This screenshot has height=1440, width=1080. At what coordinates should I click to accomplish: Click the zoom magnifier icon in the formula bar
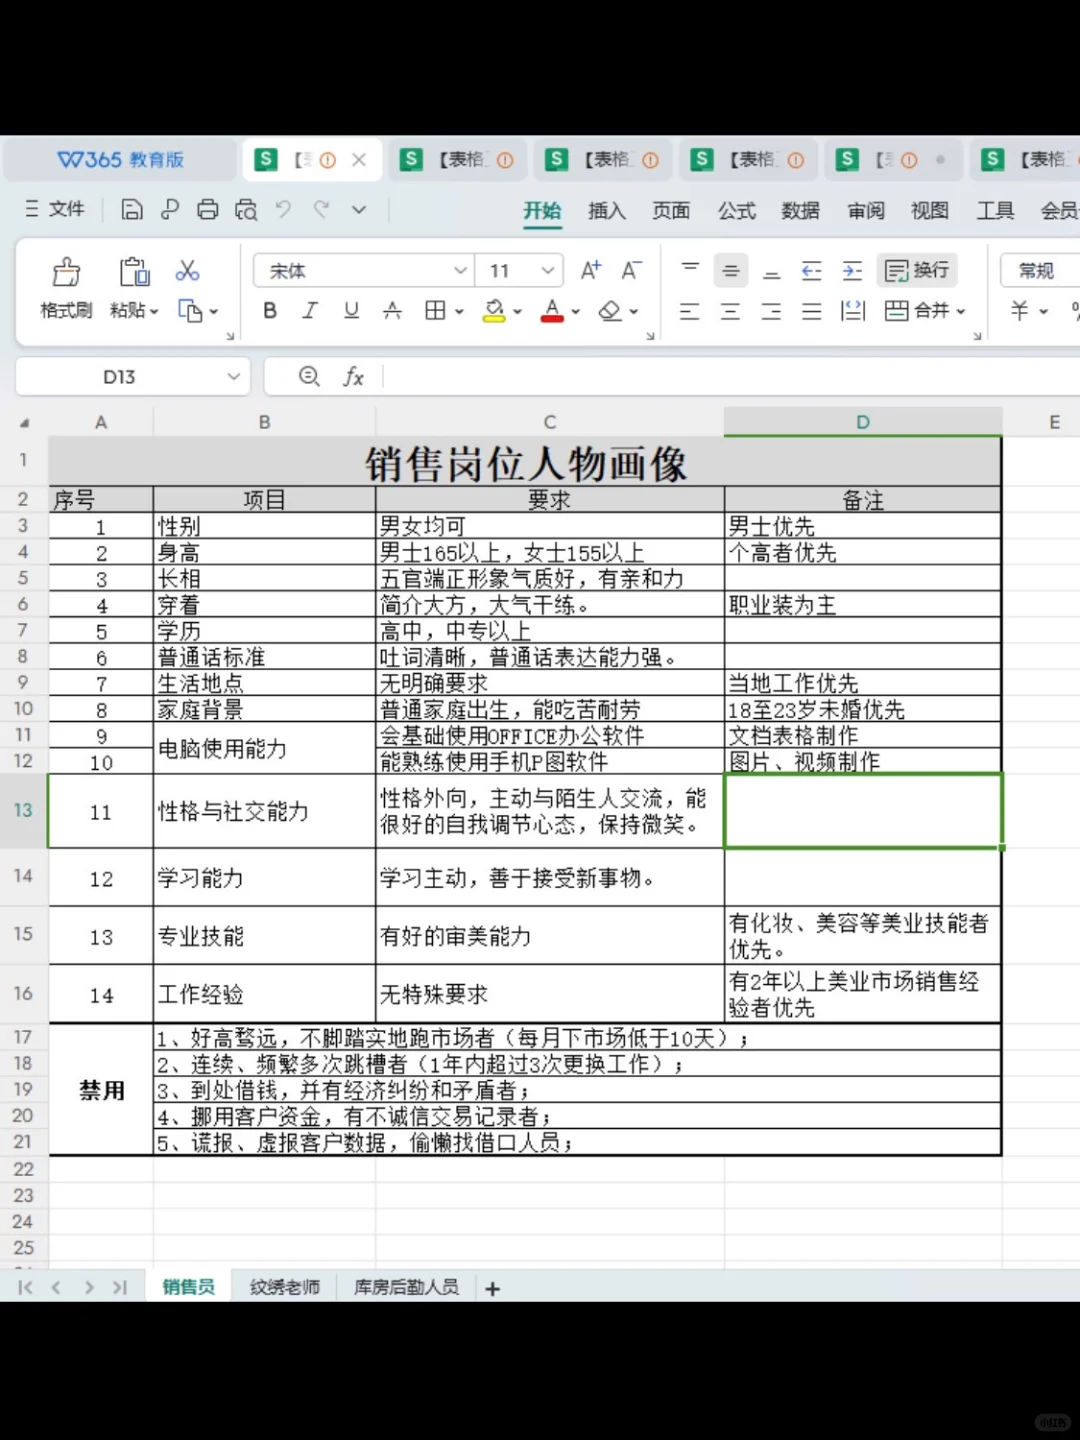(x=310, y=376)
